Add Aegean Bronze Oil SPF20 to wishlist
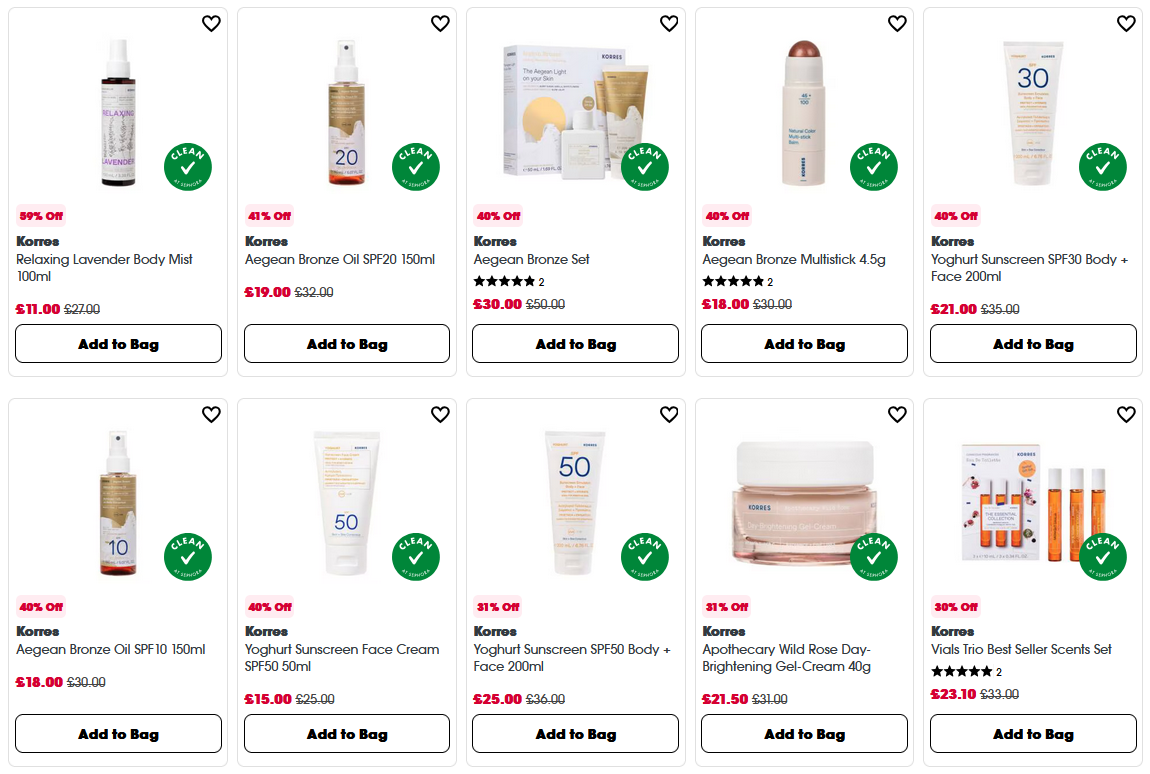Screen dimensions: 1150x774 click(x=440, y=22)
